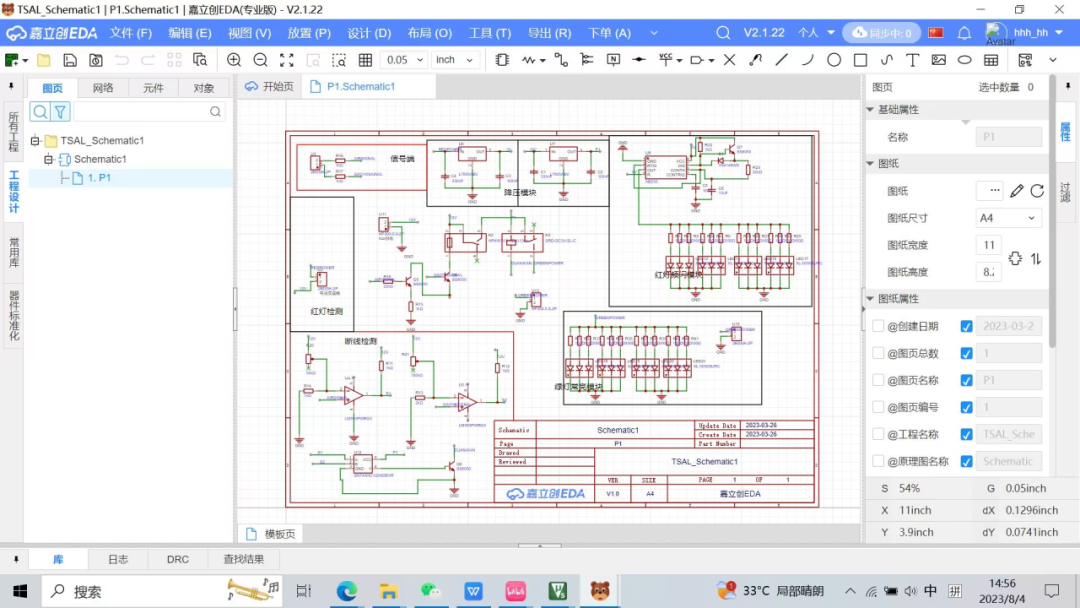Select the rectangle drawing tool
The image size is (1080, 608).
[860, 60]
